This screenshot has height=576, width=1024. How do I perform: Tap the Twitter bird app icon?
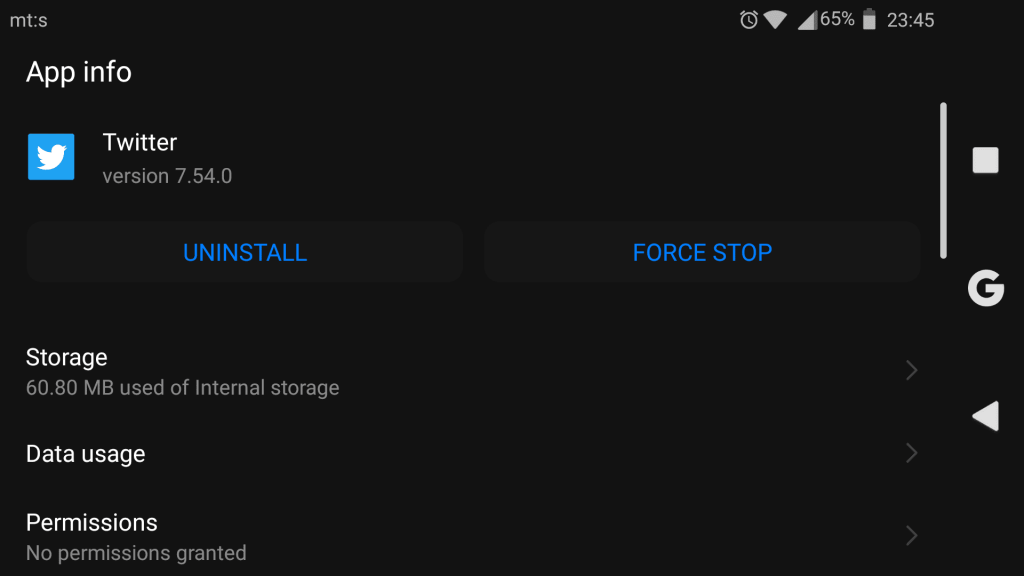tap(51, 157)
